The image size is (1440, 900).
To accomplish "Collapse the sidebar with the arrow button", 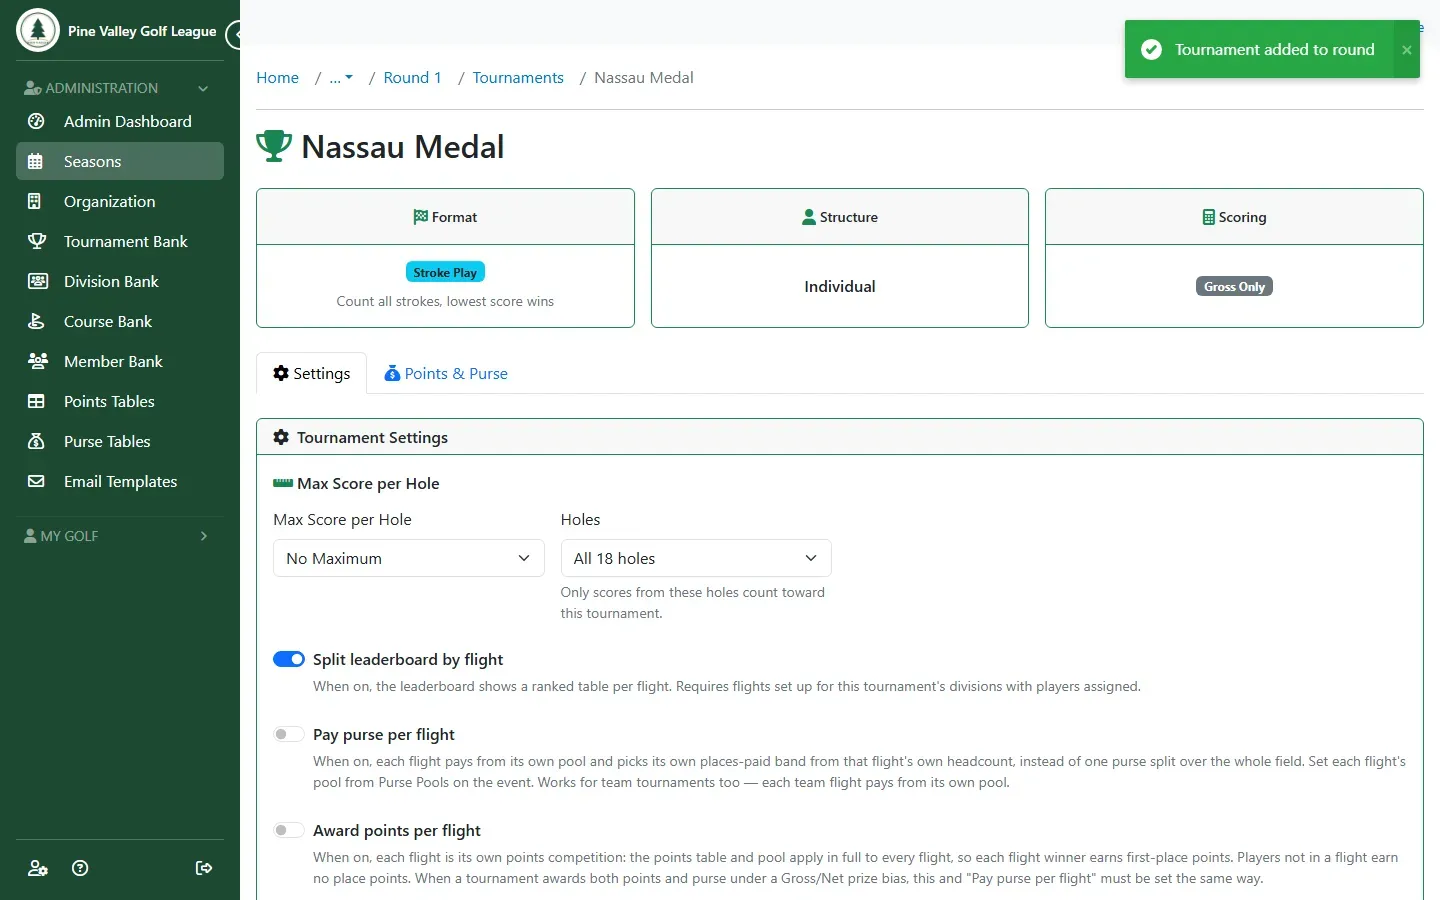I will tap(234, 35).
